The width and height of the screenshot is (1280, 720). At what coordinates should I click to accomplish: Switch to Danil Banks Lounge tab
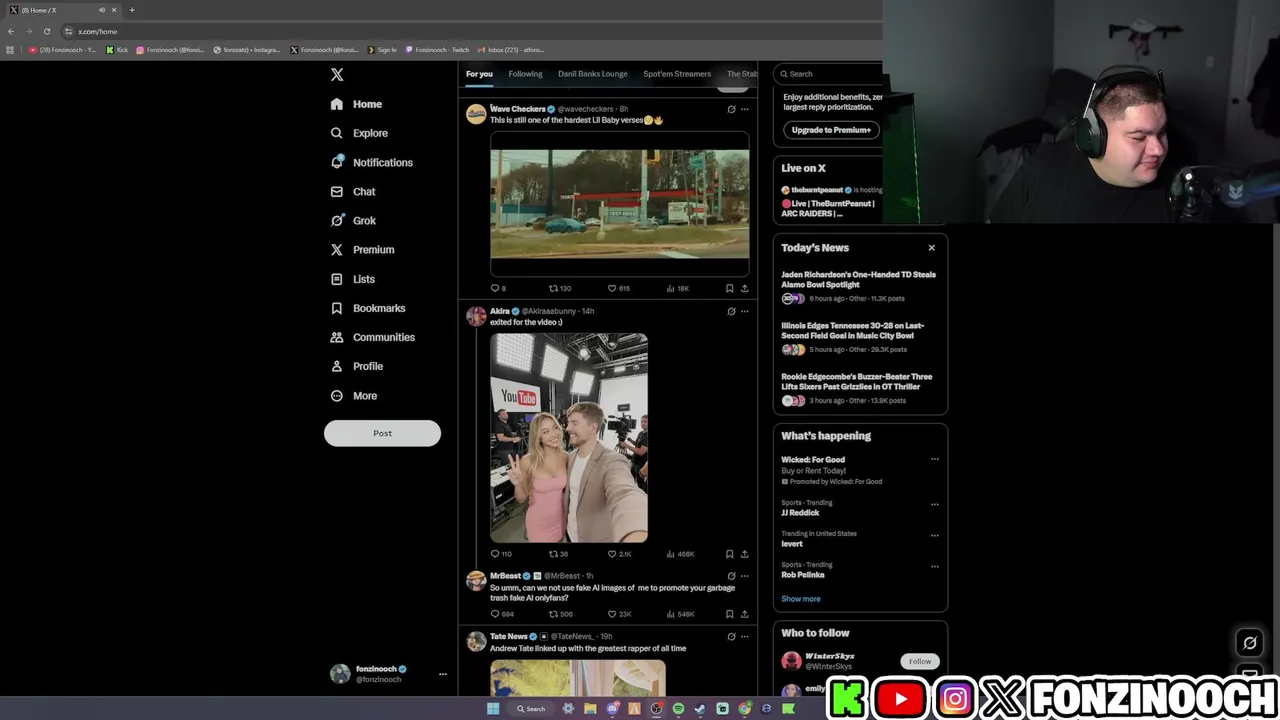593,74
